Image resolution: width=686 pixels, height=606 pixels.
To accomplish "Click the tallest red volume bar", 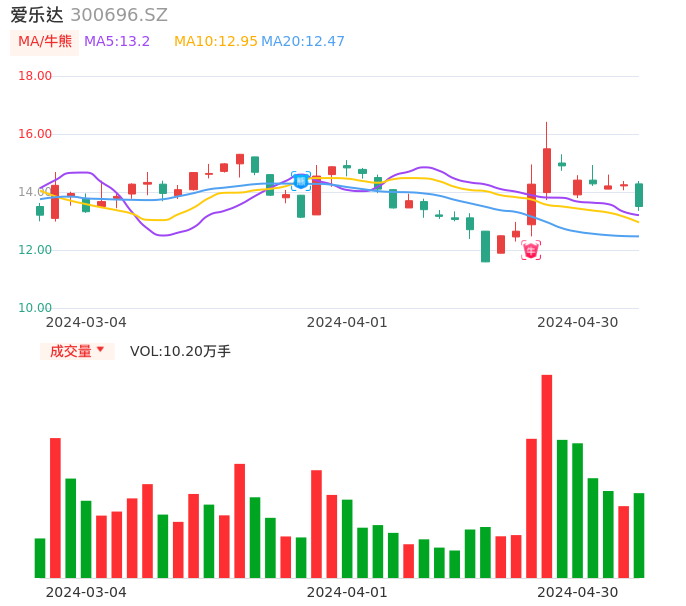I will click(x=547, y=476).
